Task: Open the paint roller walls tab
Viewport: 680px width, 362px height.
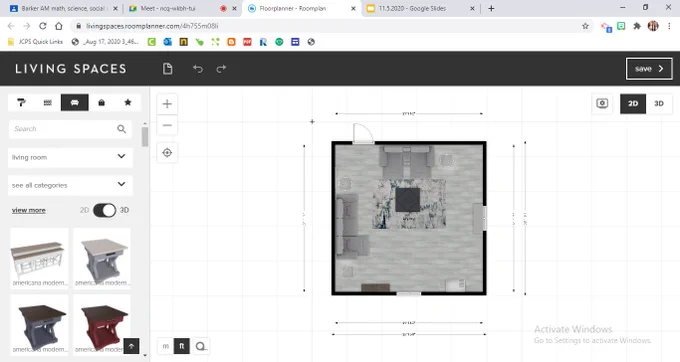Action: (x=21, y=102)
